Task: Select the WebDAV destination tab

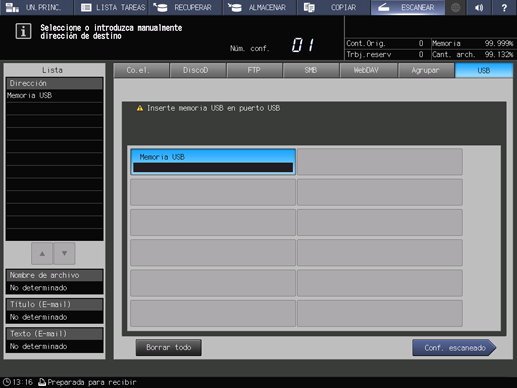Action: [x=368, y=70]
